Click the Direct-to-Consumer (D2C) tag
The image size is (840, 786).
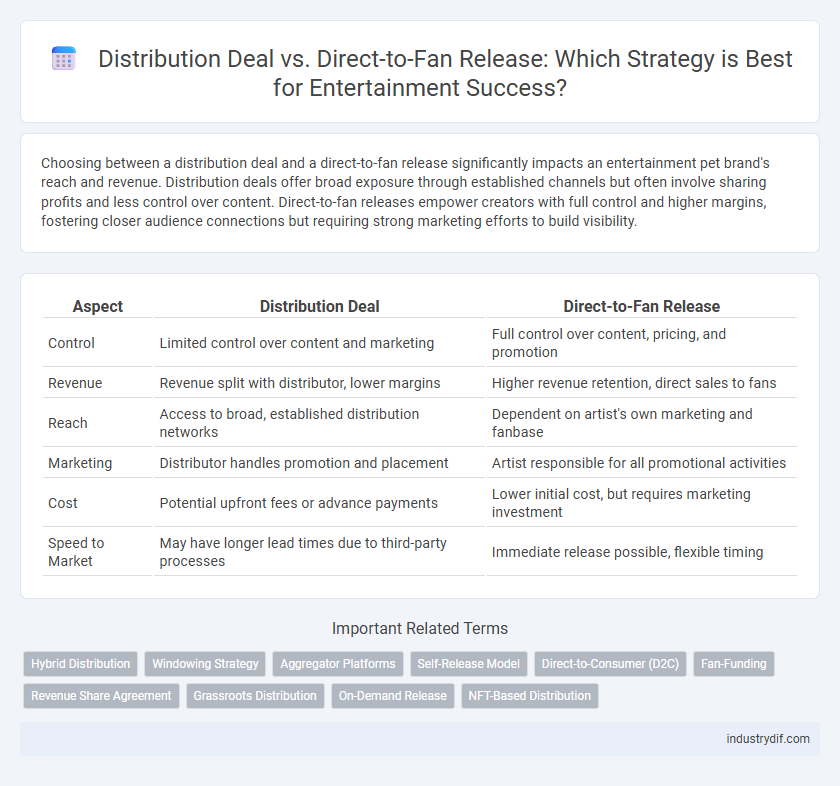coord(610,664)
